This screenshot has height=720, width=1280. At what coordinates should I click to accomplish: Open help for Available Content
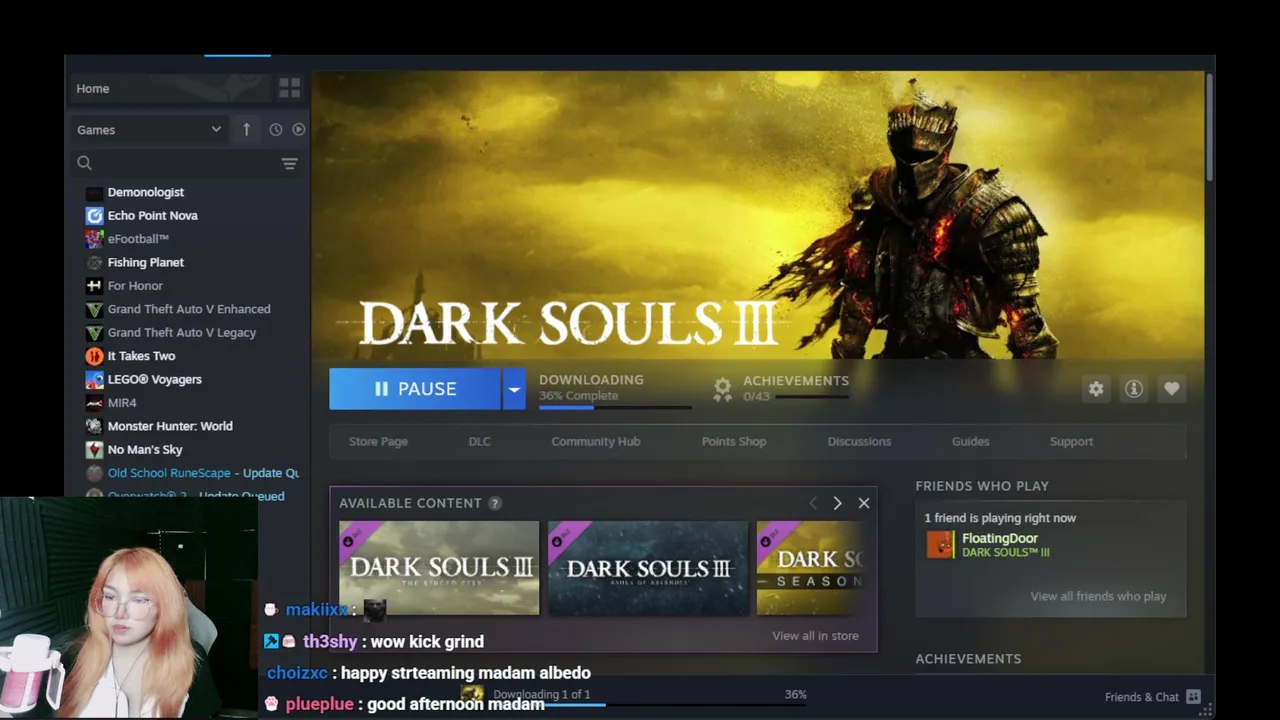pyautogui.click(x=495, y=503)
